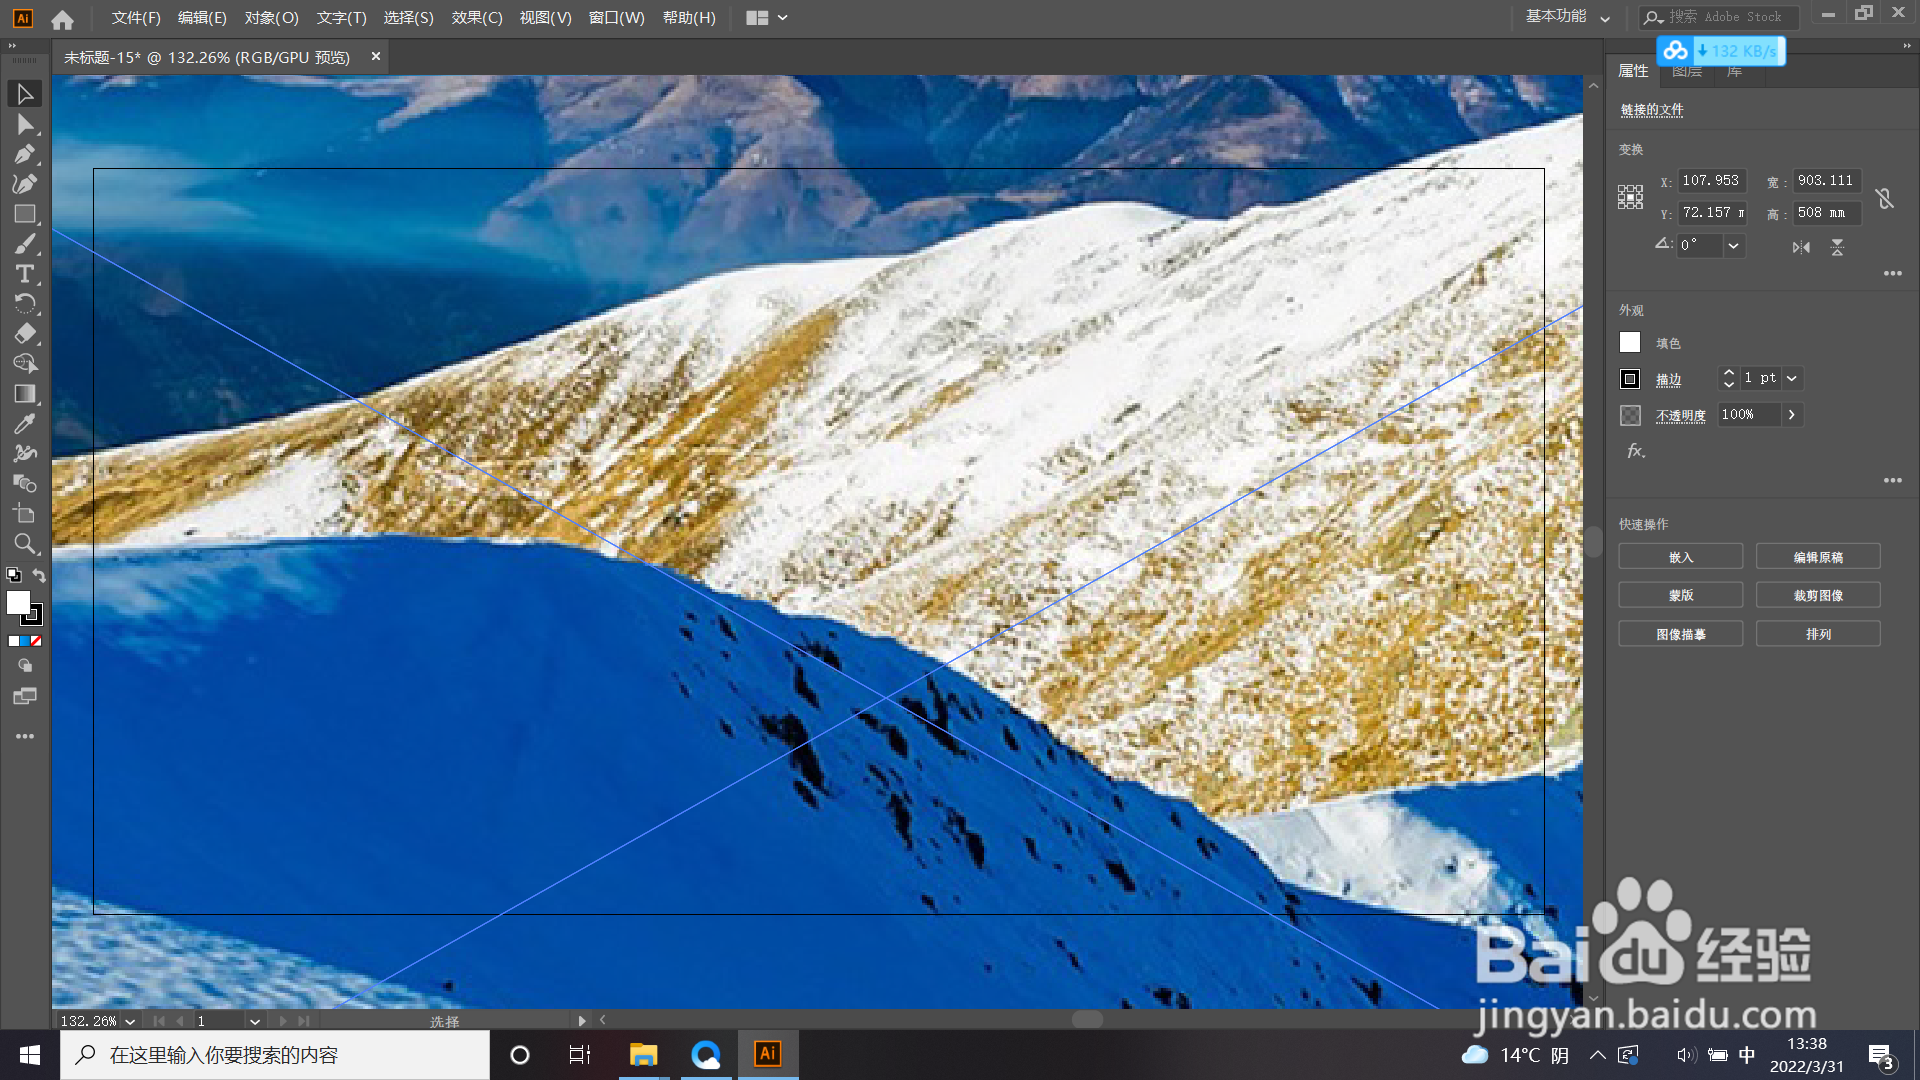Open stroke weight dropdown
1920x1080 pixels.
1792,378
